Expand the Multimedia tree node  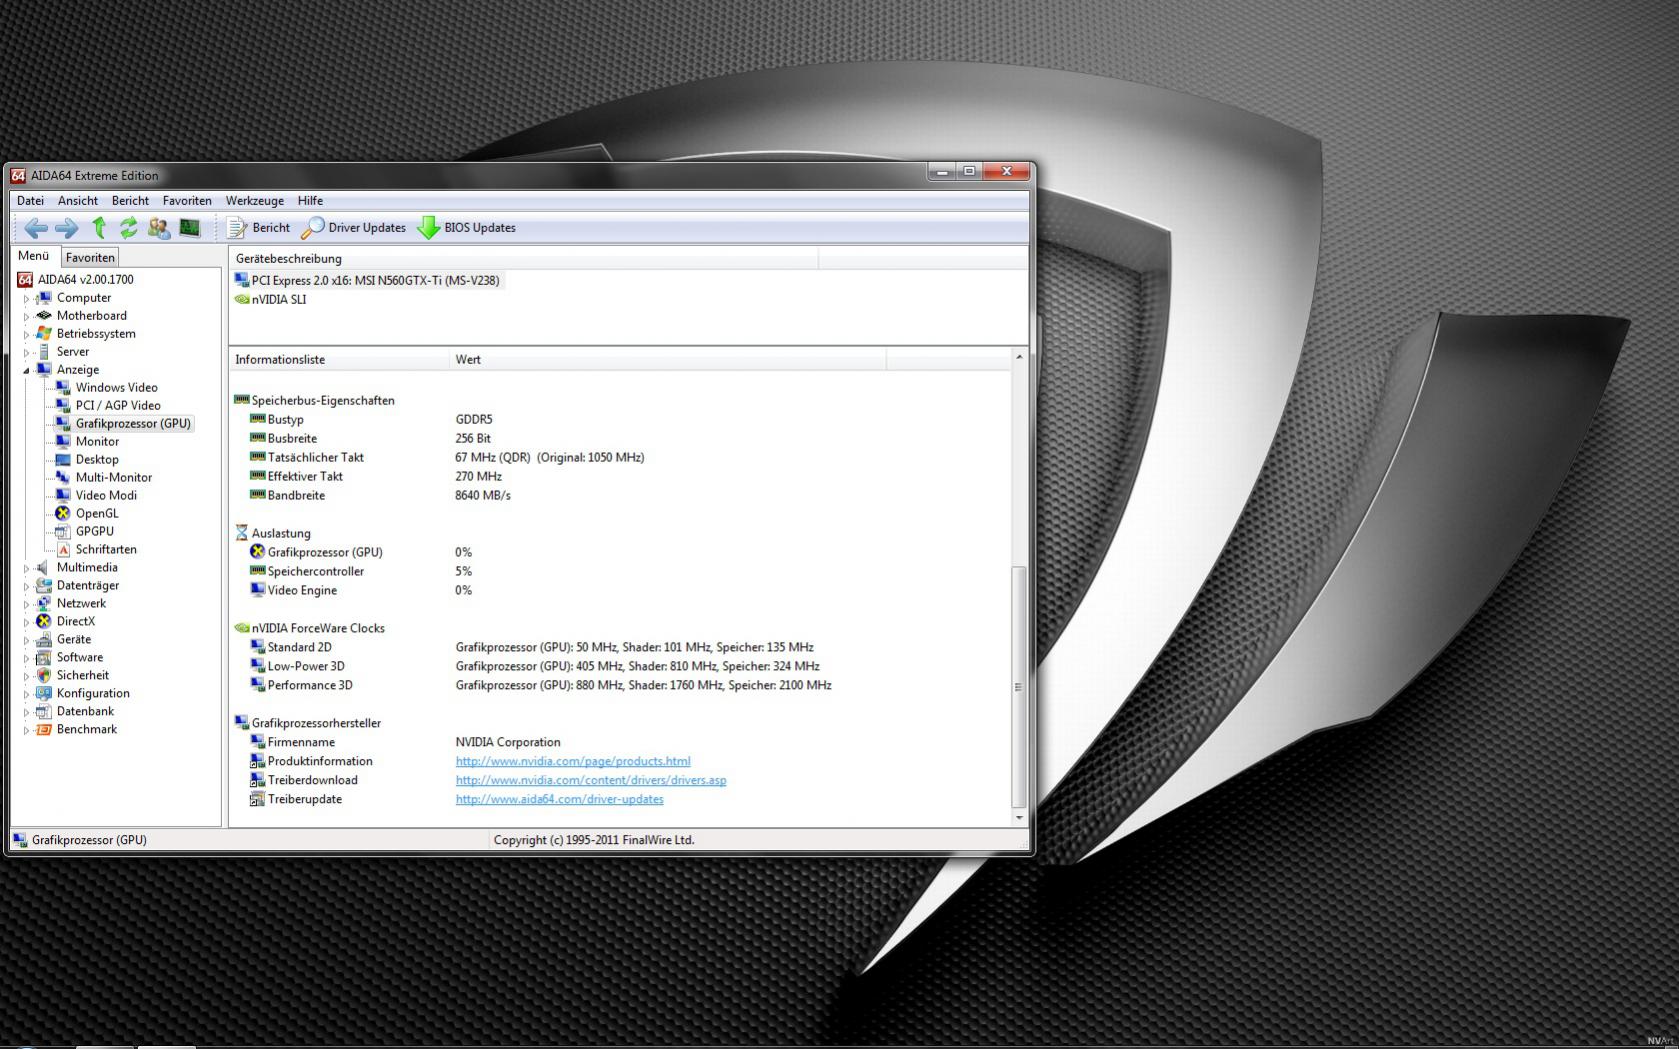[27, 568]
